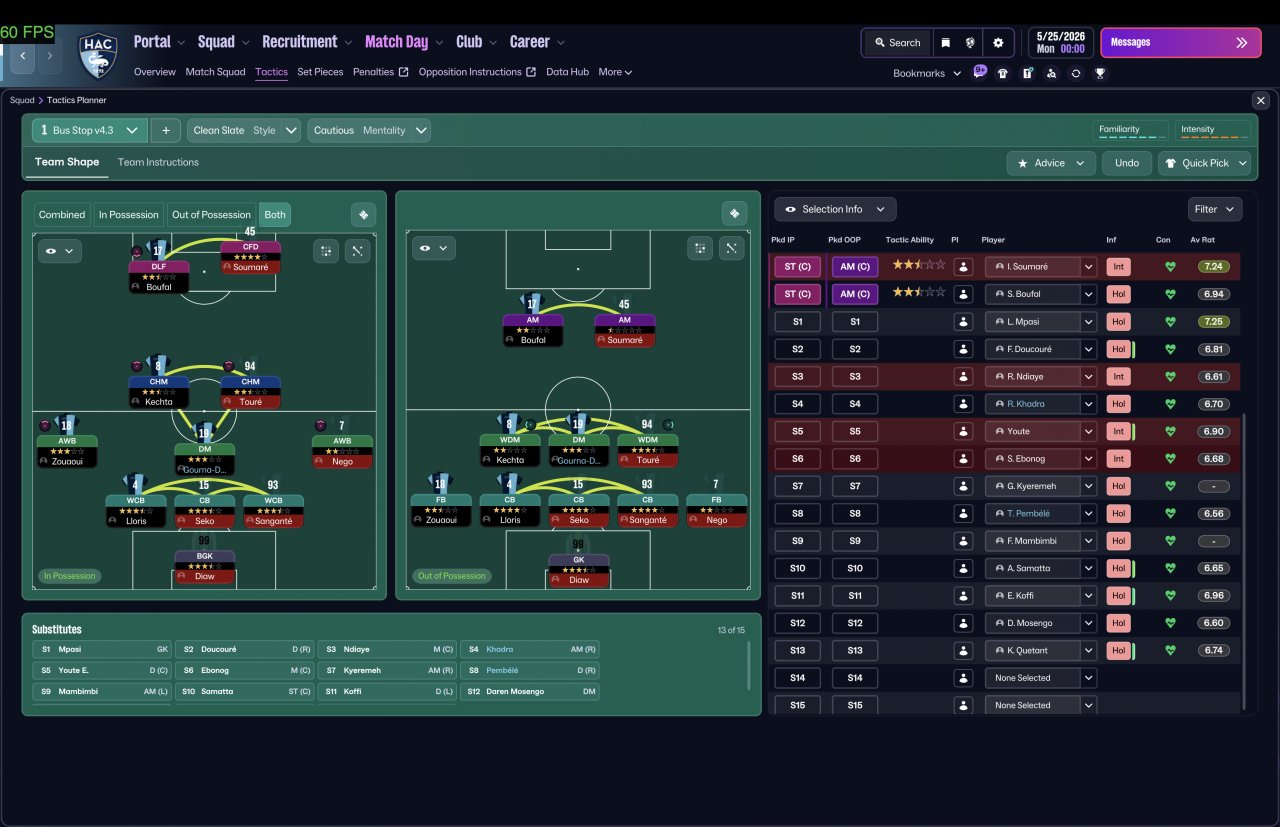Screen dimensions: 1280x827
Task: Click the grid dots icon on Out of Possession pitch
Action: [700, 248]
